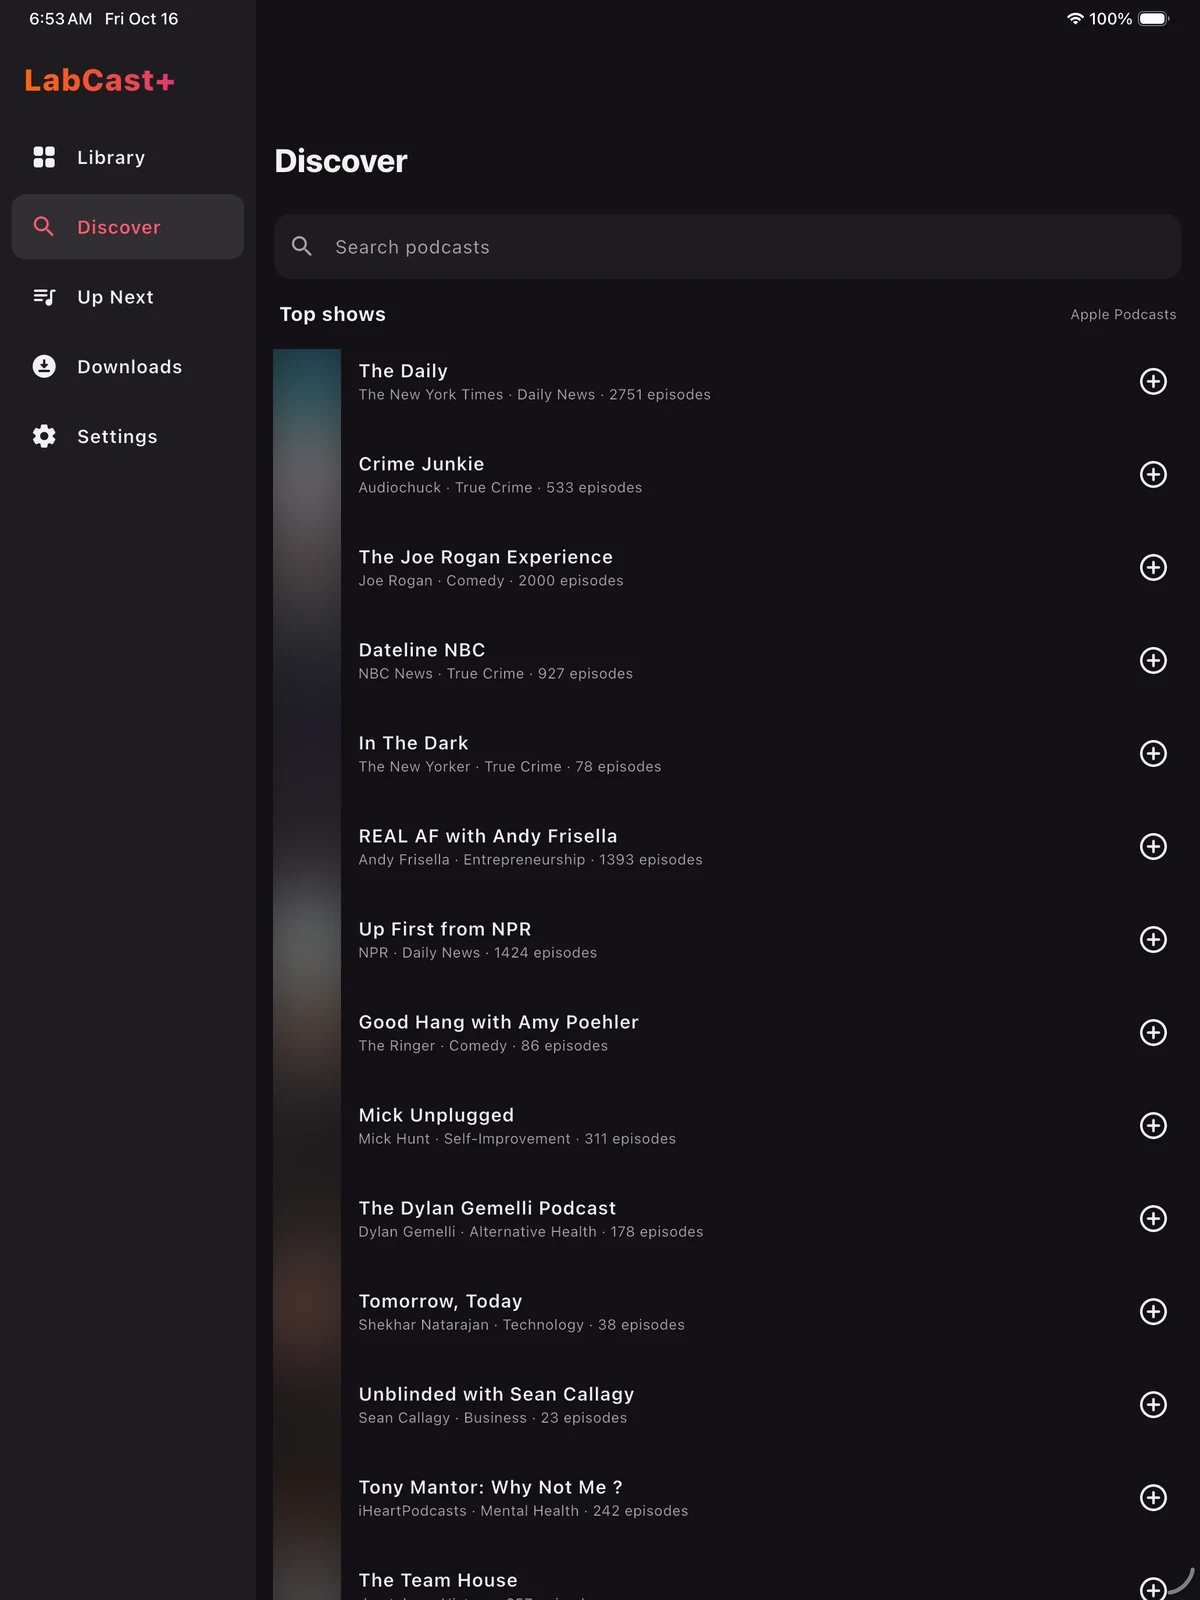Click 'The Ringer · Comedy · 86 episodes'
This screenshot has width=1200, height=1600.
(x=483, y=1046)
